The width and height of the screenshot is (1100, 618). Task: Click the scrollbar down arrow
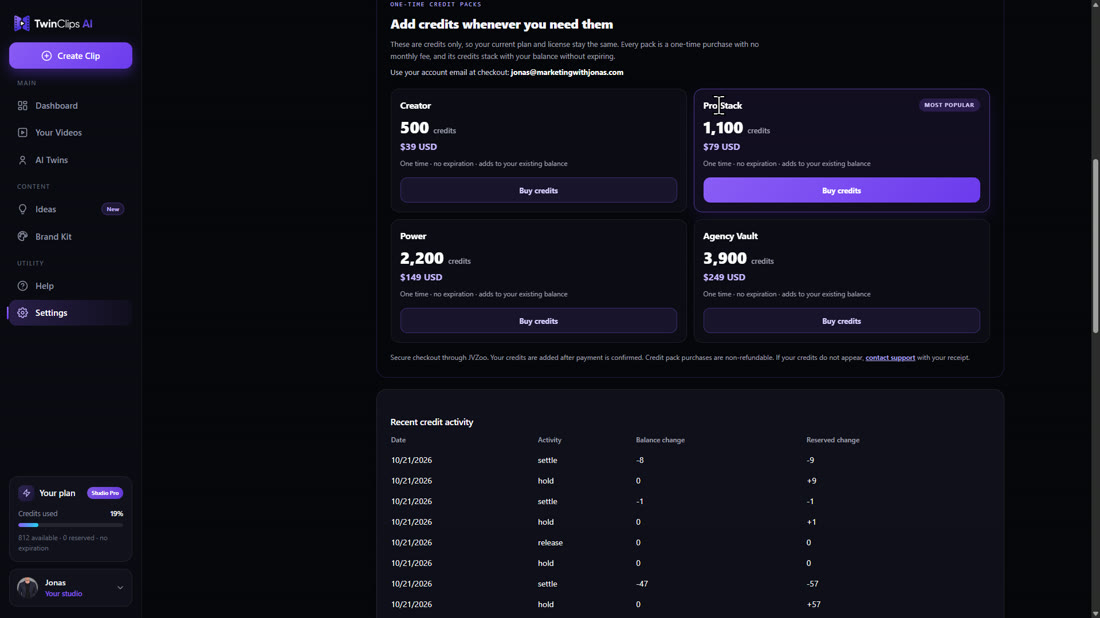coord(1095,613)
